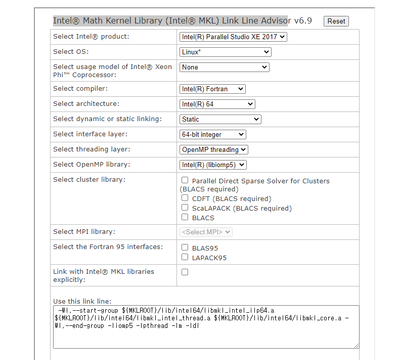
Task: Open the compiler dropdown showing Intel(R) Fortran
Action: [x=212, y=89]
